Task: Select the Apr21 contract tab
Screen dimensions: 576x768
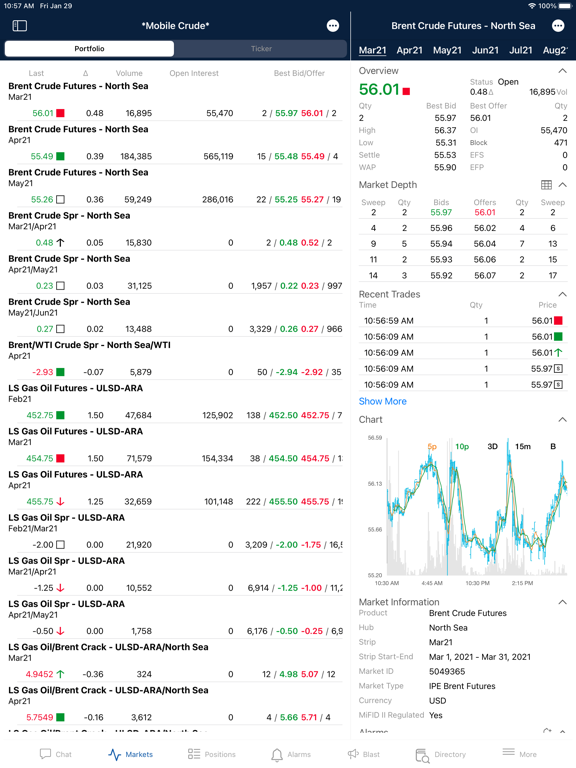Action: tap(409, 50)
